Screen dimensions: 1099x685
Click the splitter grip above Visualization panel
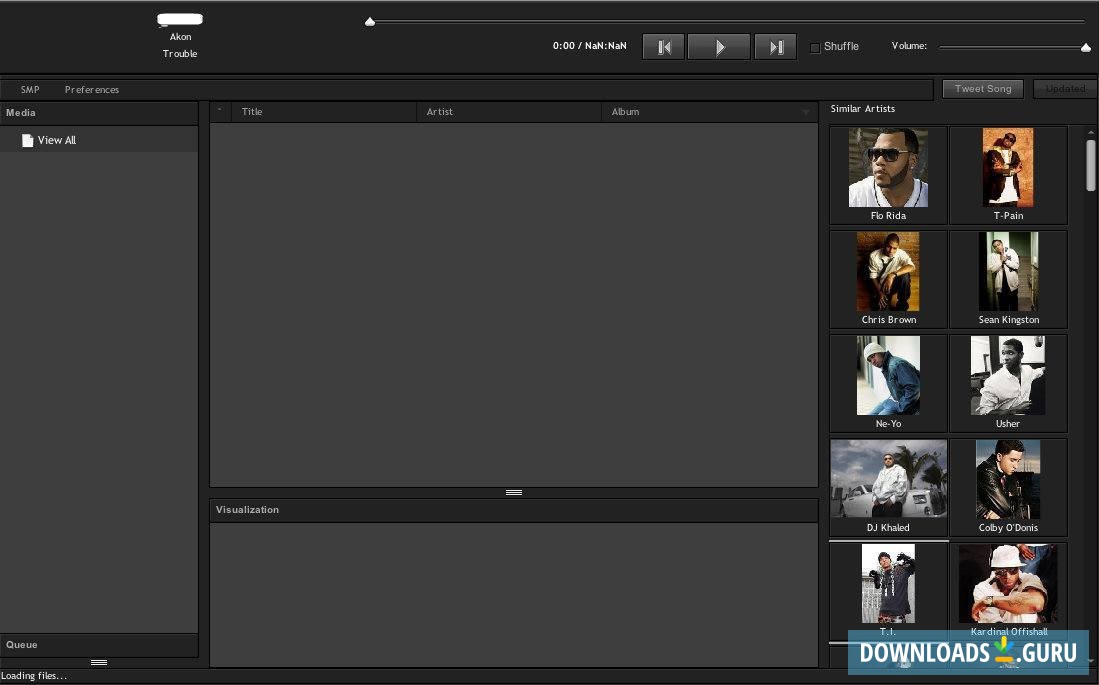(514, 492)
